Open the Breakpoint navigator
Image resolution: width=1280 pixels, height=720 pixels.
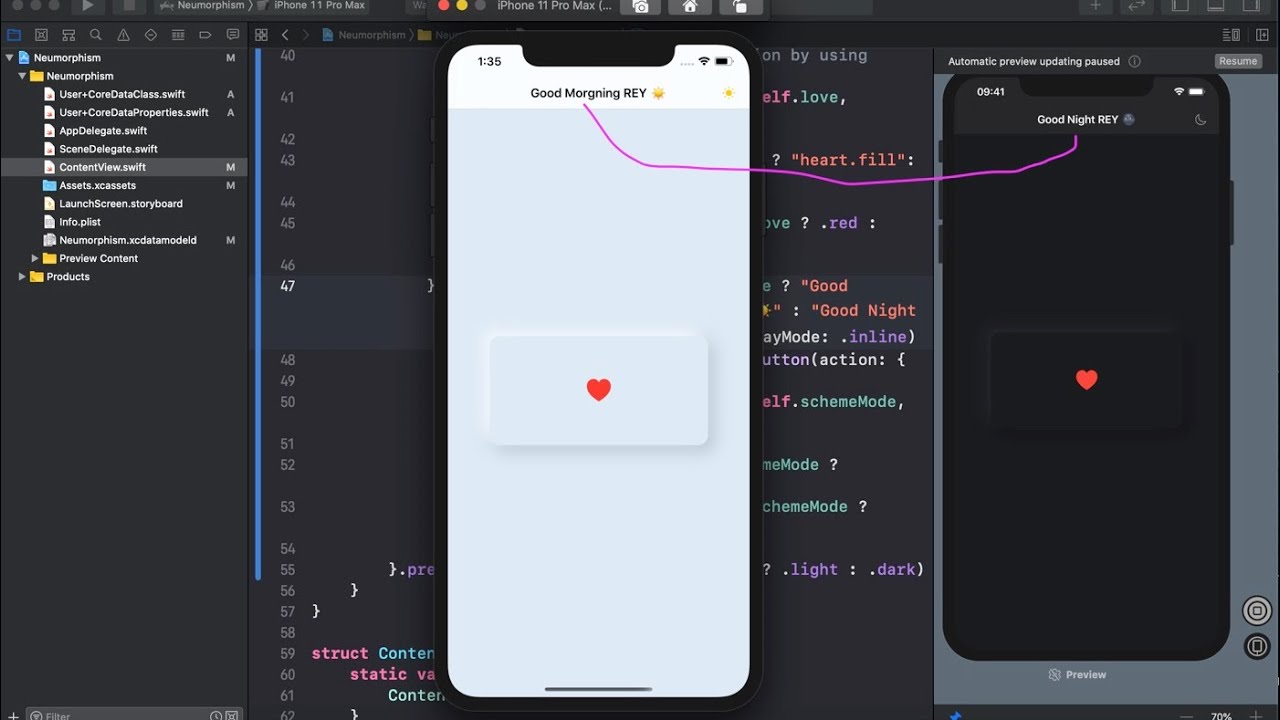tap(205, 35)
